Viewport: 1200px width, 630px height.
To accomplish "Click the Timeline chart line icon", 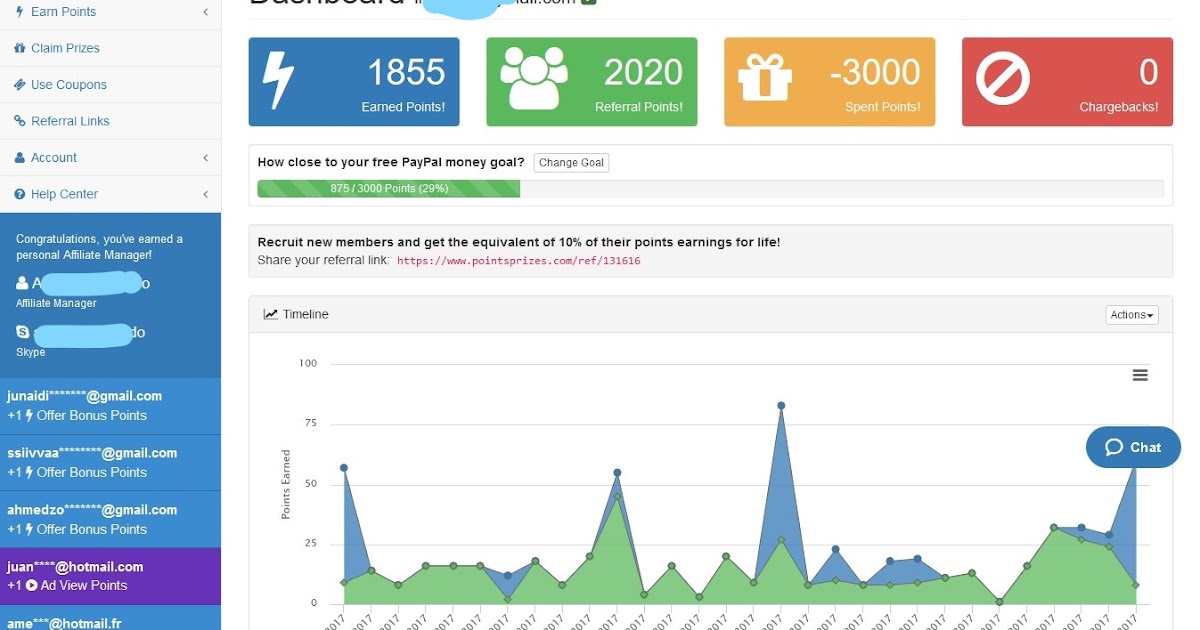I will (x=270, y=314).
